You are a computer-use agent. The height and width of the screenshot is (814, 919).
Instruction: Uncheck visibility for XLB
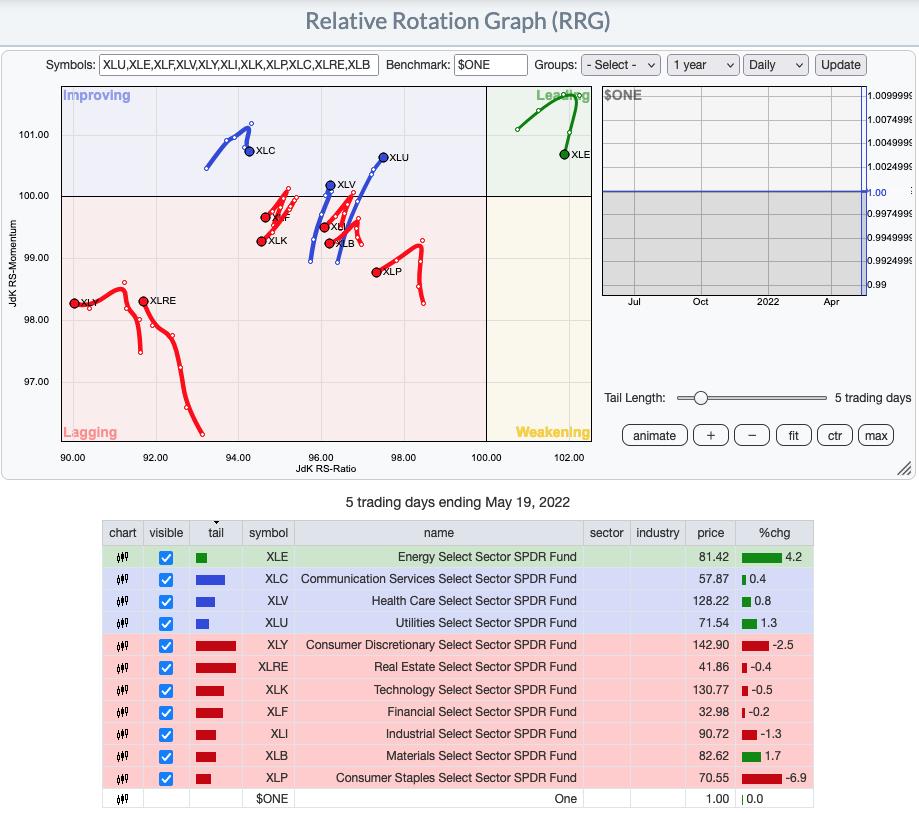[166, 757]
